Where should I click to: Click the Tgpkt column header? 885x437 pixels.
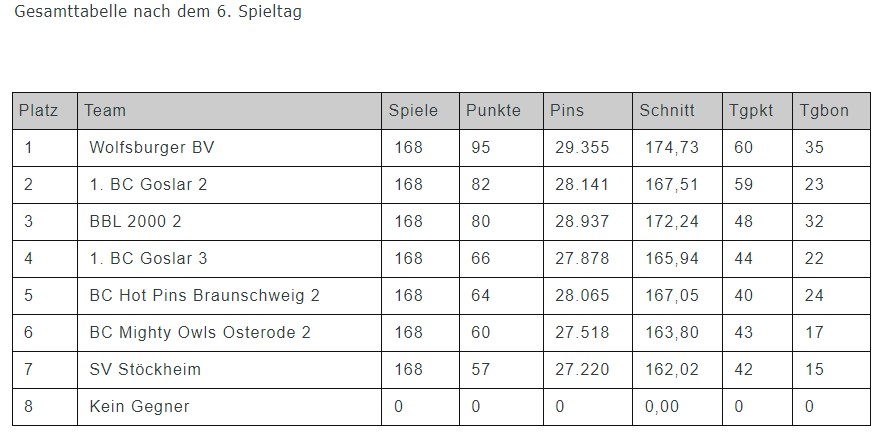pyautogui.click(x=751, y=111)
